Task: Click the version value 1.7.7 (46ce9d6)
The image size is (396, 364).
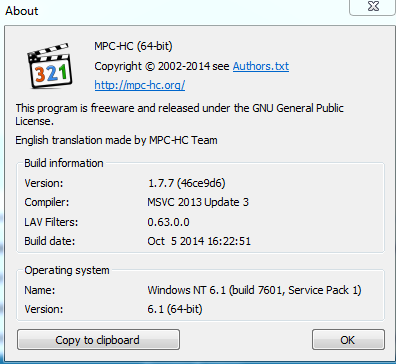Action: click(x=187, y=183)
